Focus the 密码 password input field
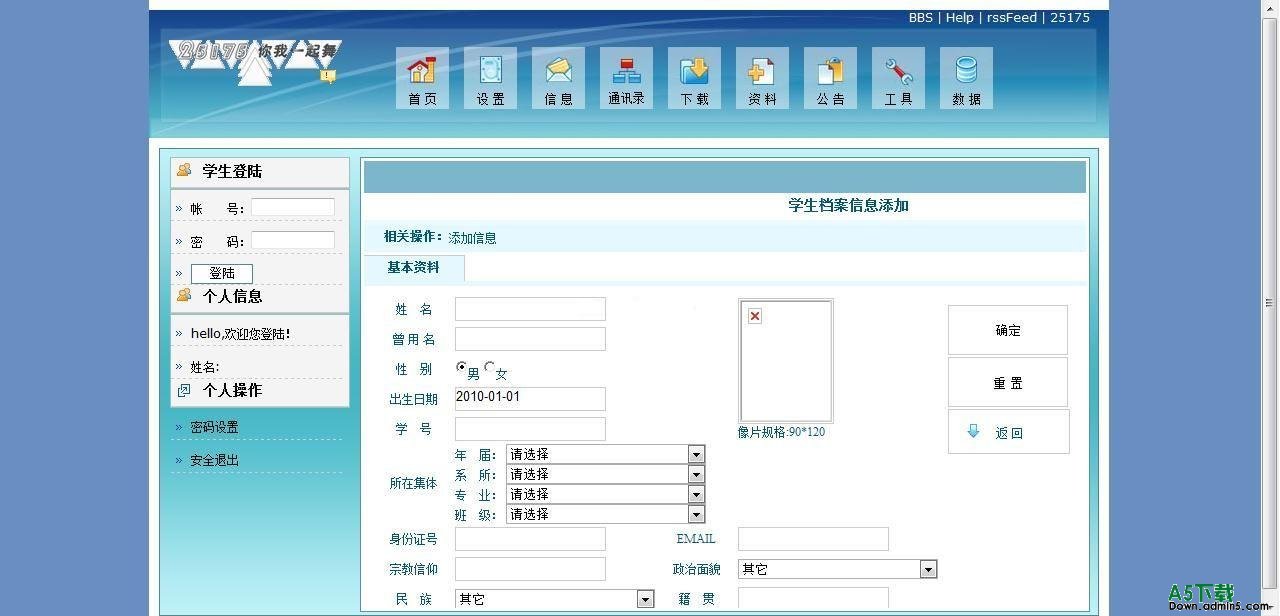 click(293, 240)
